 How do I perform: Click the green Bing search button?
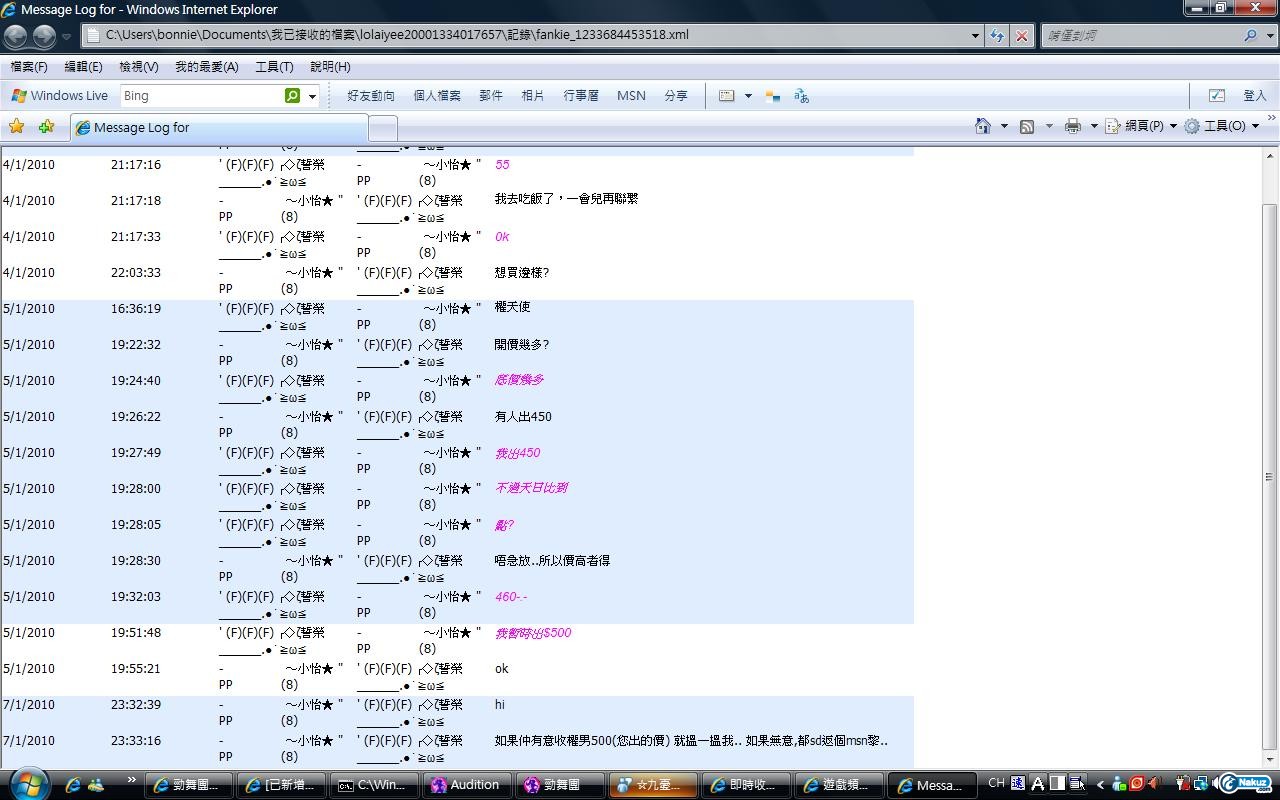[x=292, y=96]
